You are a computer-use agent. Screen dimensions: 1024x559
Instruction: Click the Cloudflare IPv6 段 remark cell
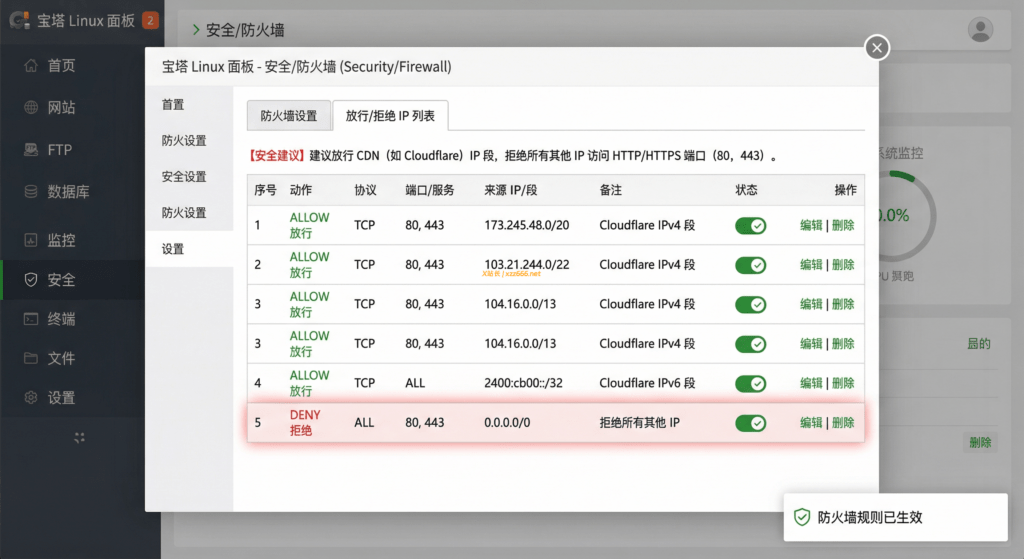647,383
